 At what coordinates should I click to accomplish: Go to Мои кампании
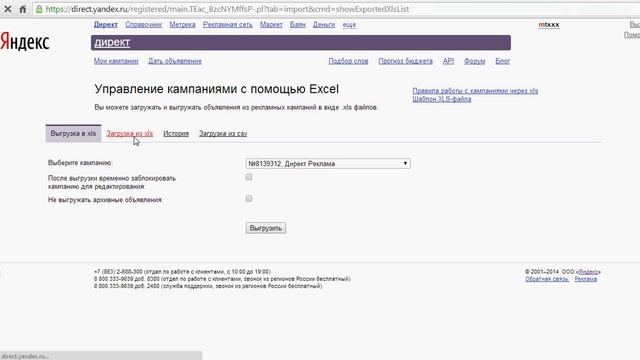tap(116, 61)
